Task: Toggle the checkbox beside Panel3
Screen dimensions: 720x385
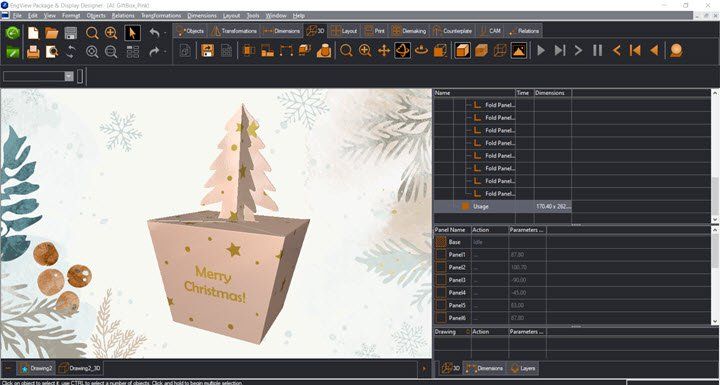Action: pos(441,280)
